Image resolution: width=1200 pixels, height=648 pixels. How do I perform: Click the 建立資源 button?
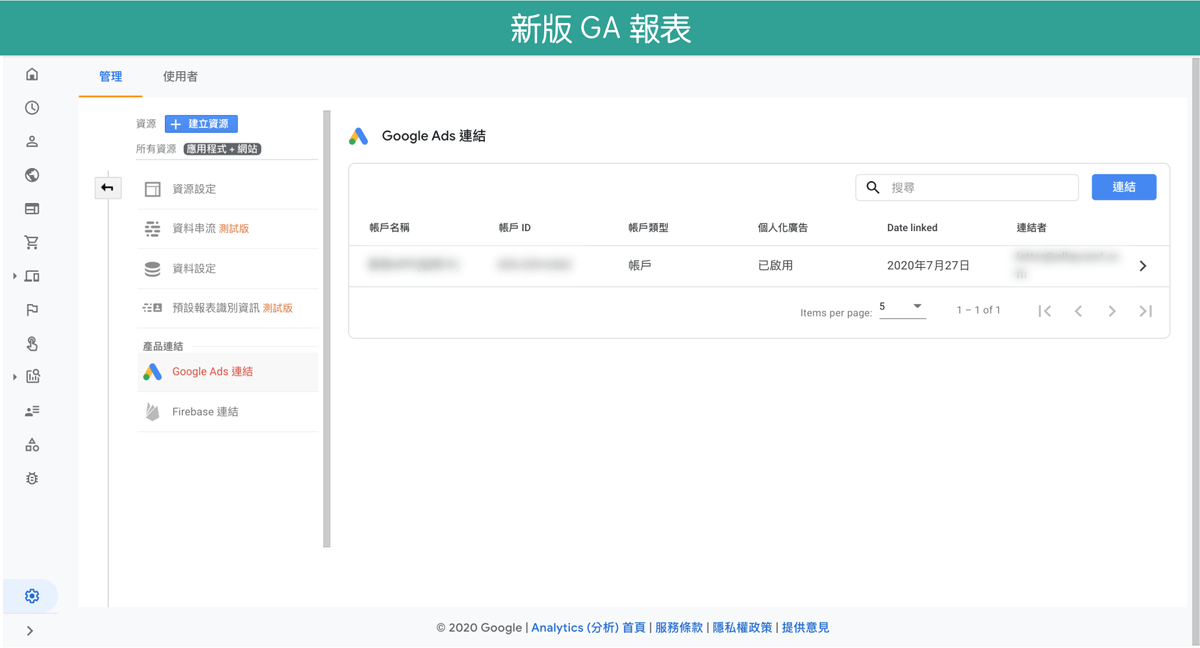(201, 124)
